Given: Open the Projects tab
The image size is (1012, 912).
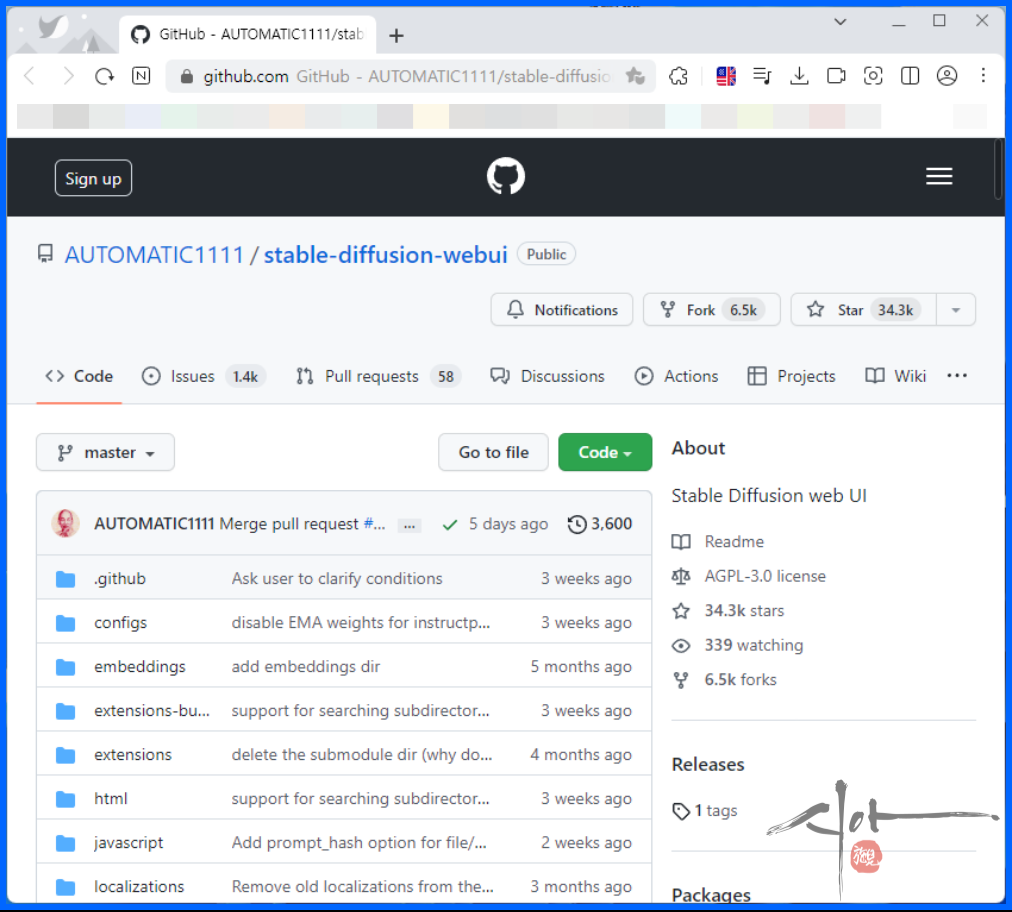Looking at the screenshot, I should click(x=791, y=376).
